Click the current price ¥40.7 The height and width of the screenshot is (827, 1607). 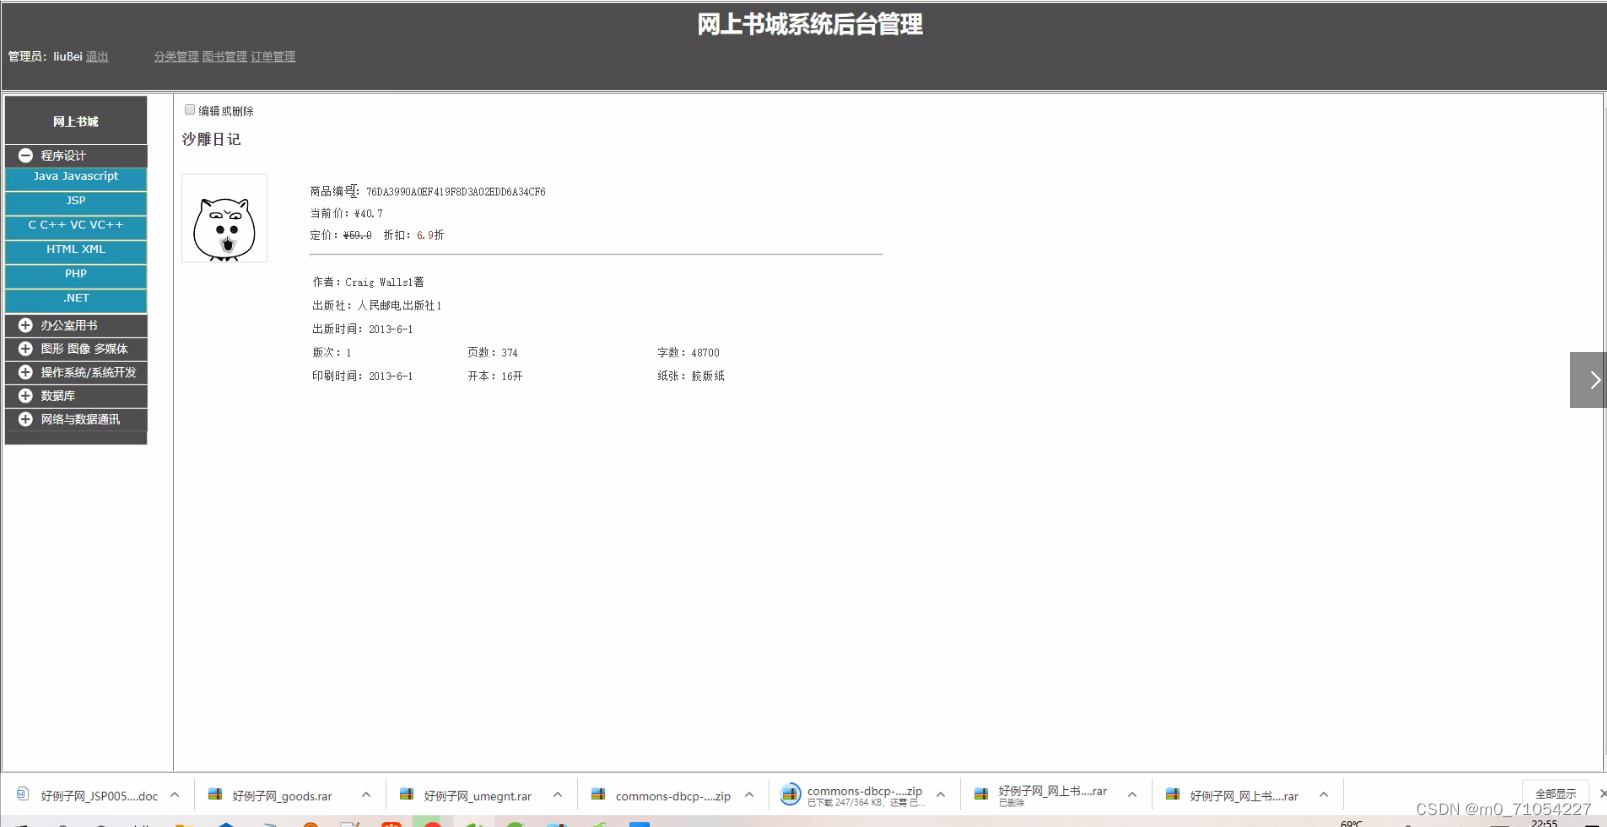coord(368,214)
